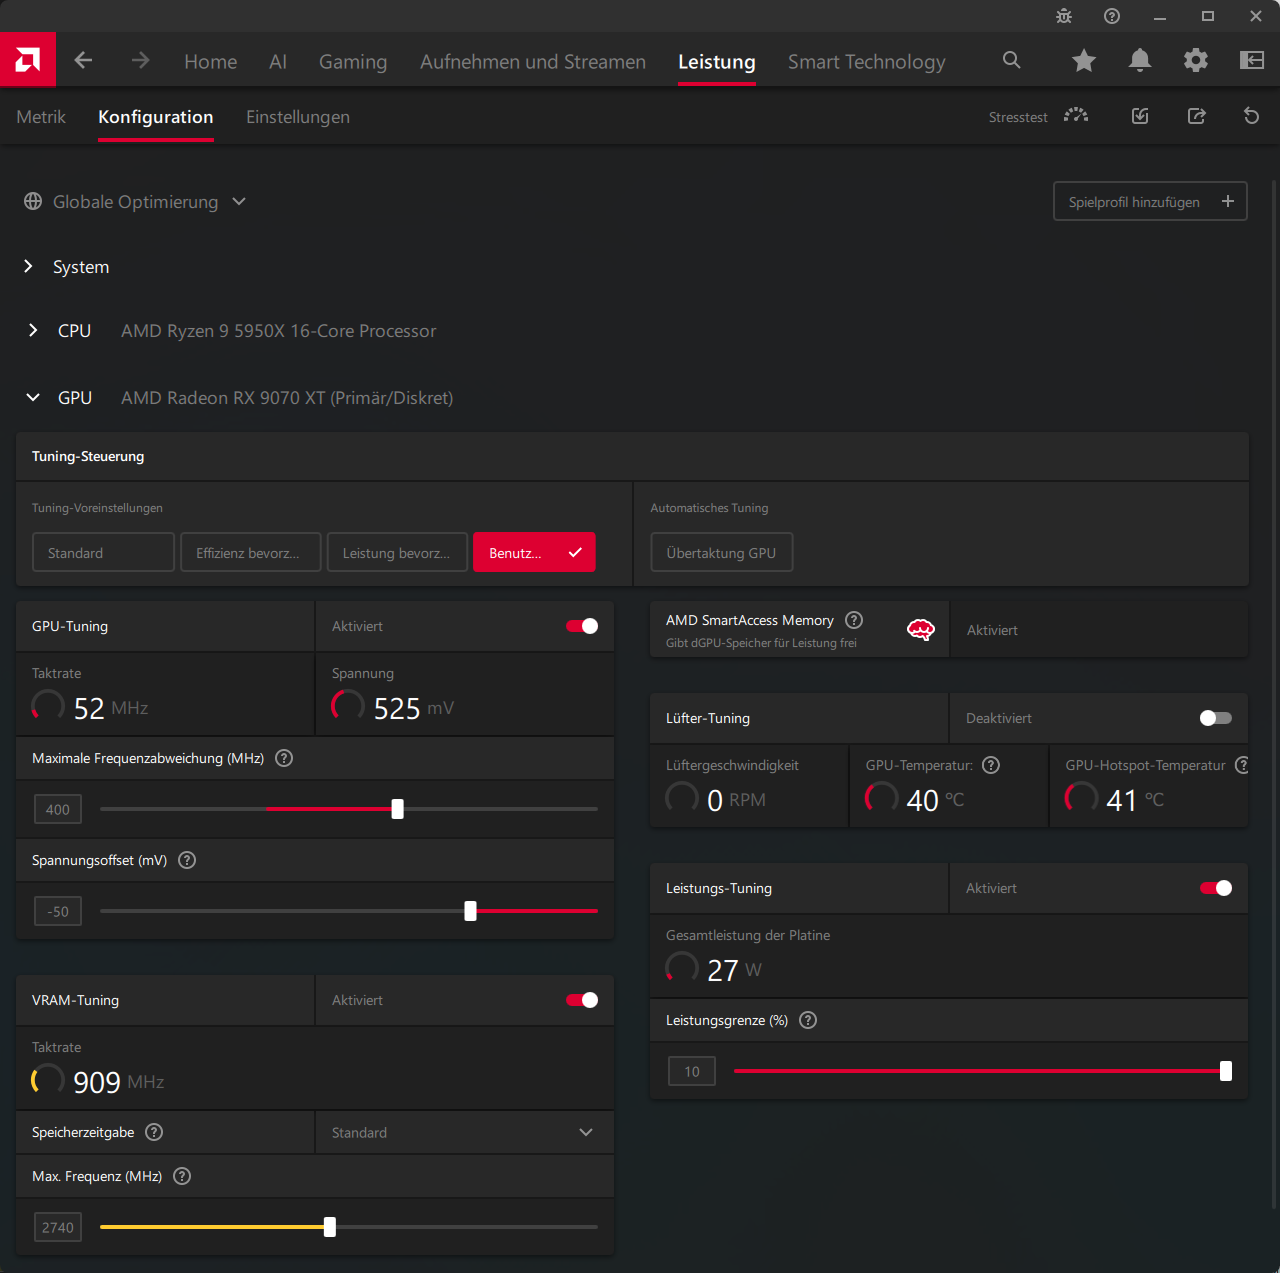Open help for GPU-Temperatur
This screenshot has height=1273, width=1280.
pos(991,765)
